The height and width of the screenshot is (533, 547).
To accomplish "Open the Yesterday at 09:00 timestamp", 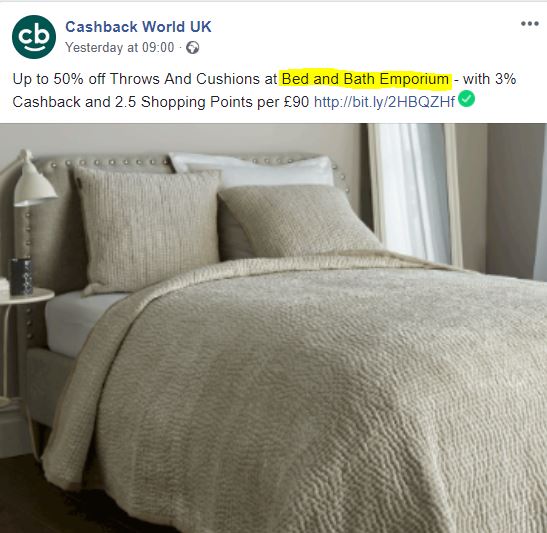I will click(x=120, y=47).
